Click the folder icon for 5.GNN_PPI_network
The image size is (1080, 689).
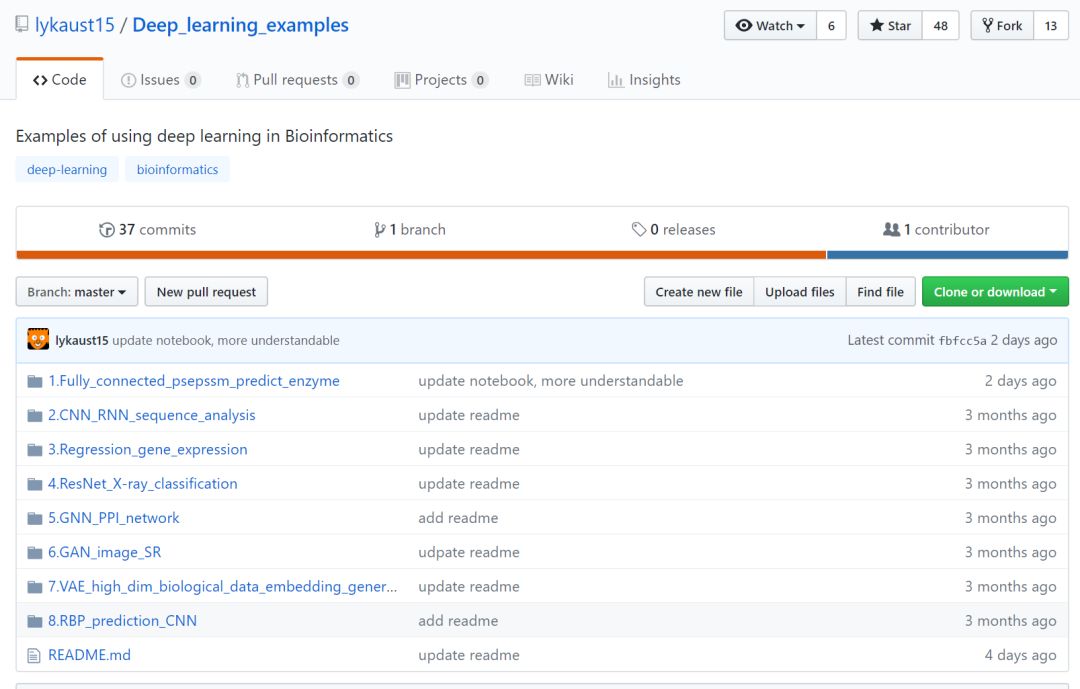(x=35, y=518)
